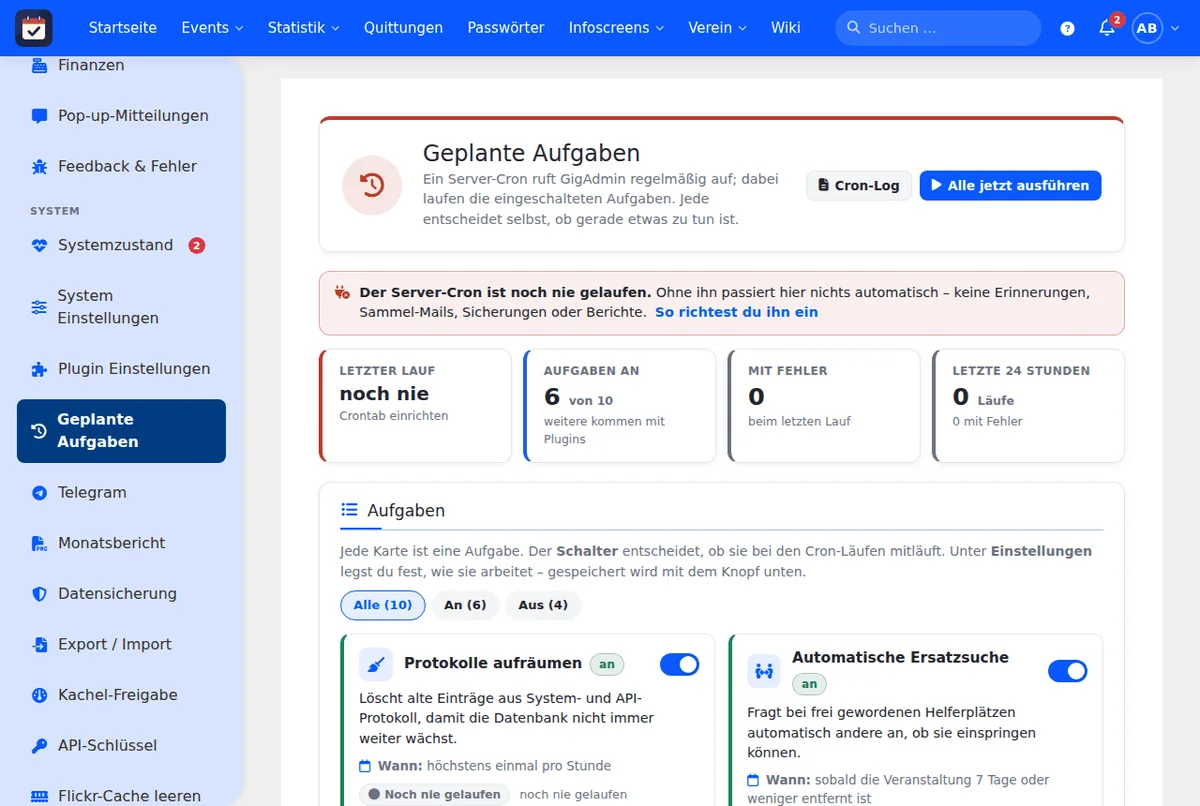
Task: Open the AB user avatar menu
Action: point(1147,28)
